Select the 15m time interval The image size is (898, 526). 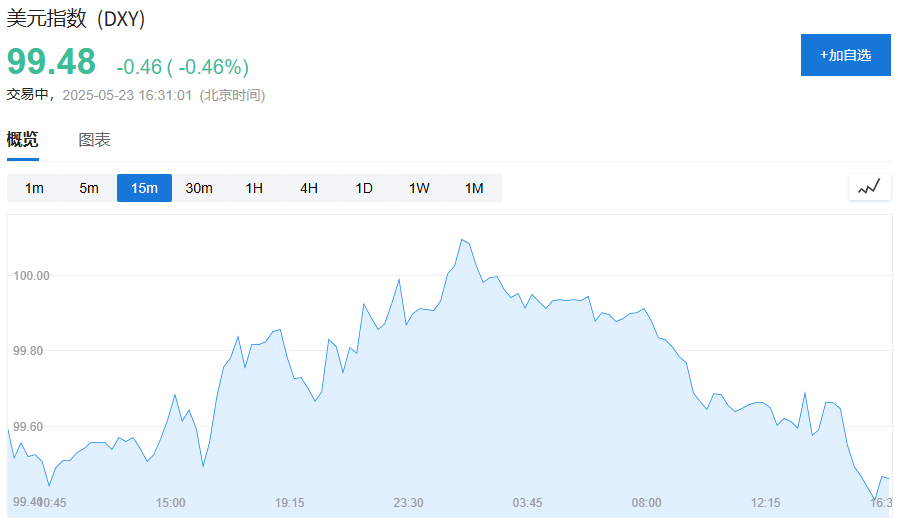pos(144,188)
